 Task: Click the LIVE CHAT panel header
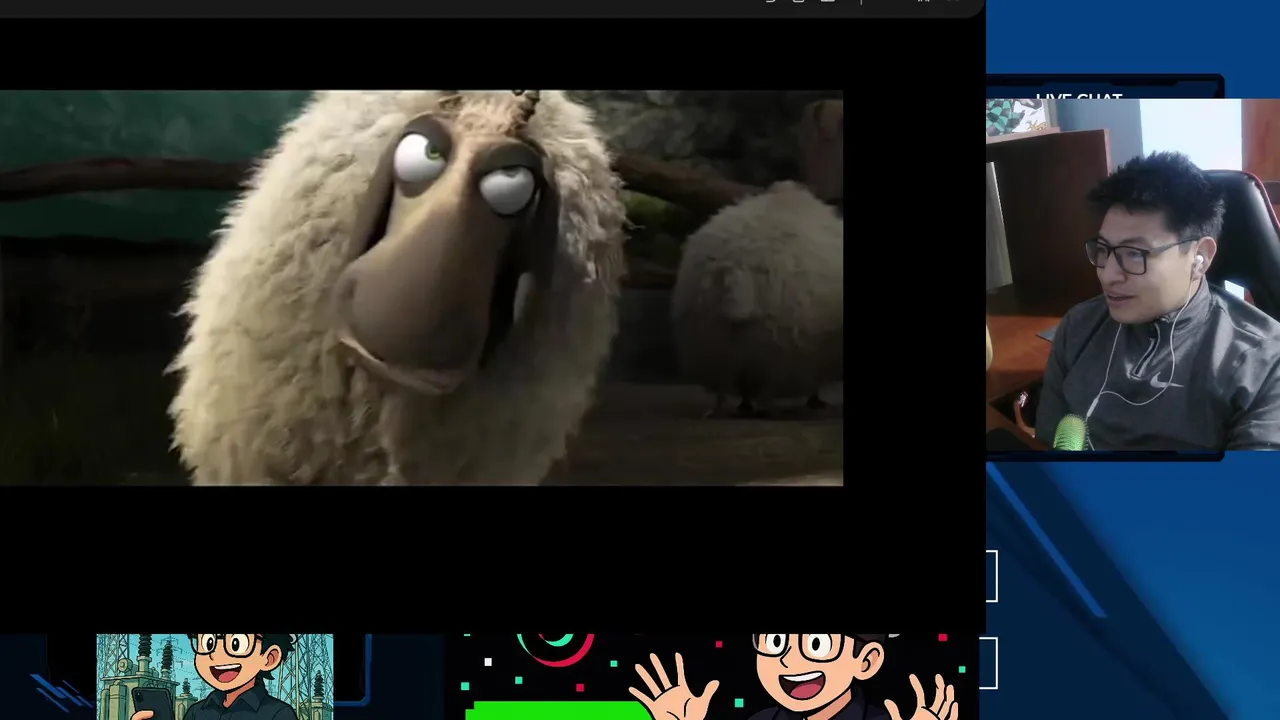pos(1079,97)
